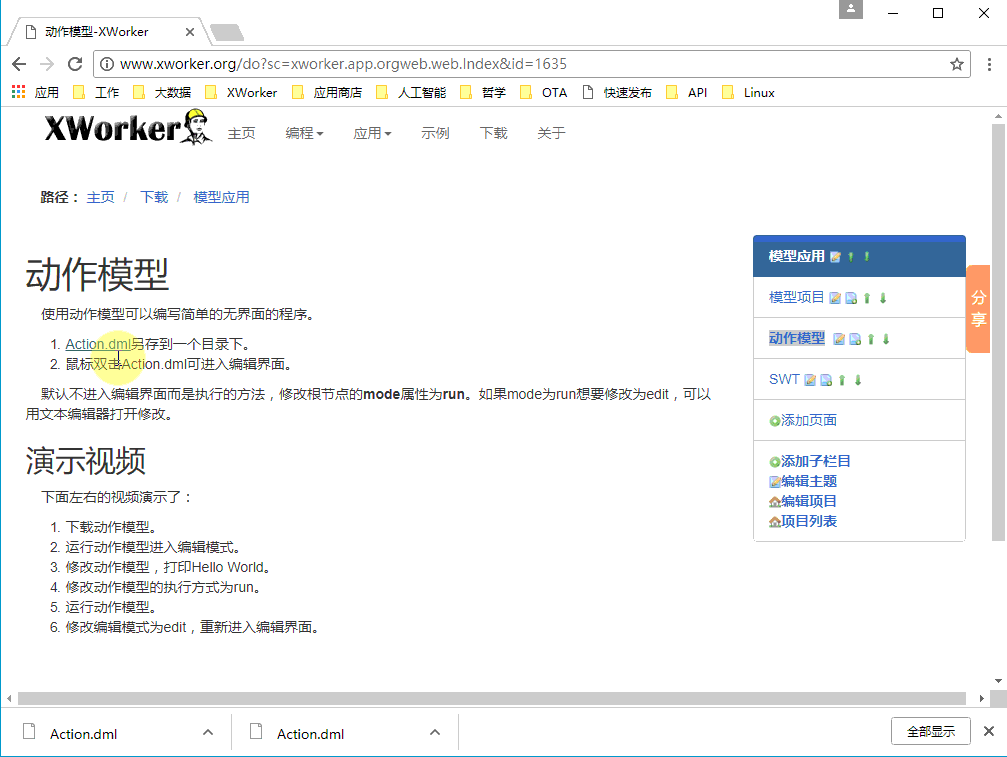Image resolution: width=1007 pixels, height=757 pixels.
Task: Open the XWorker bookmark folder
Action: [x=241, y=92]
